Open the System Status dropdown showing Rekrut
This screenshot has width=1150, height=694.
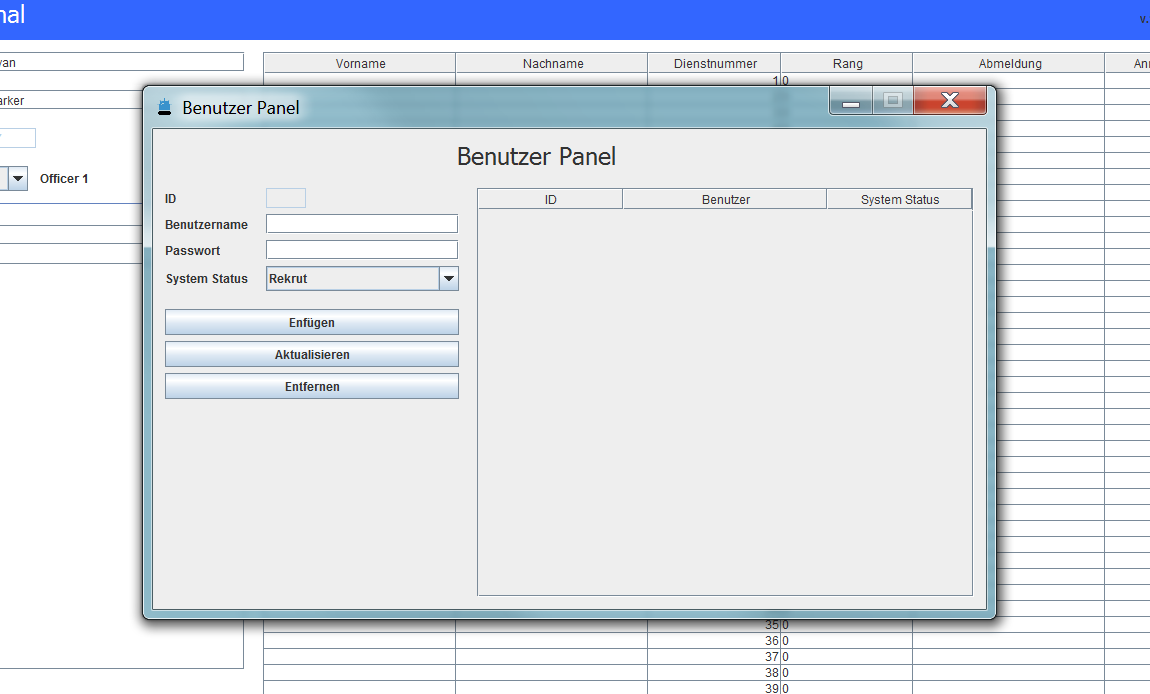pos(362,279)
